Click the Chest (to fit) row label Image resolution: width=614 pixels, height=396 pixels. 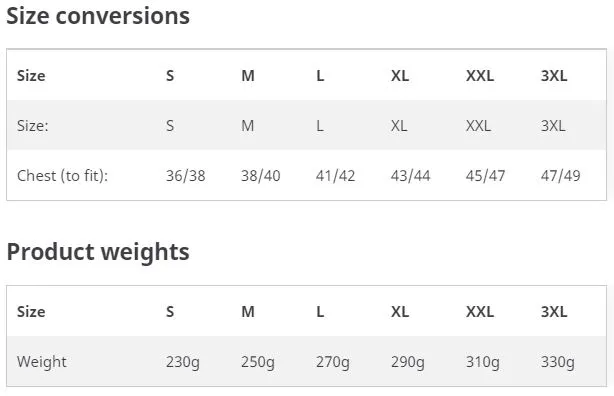pyautogui.click(x=62, y=176)
